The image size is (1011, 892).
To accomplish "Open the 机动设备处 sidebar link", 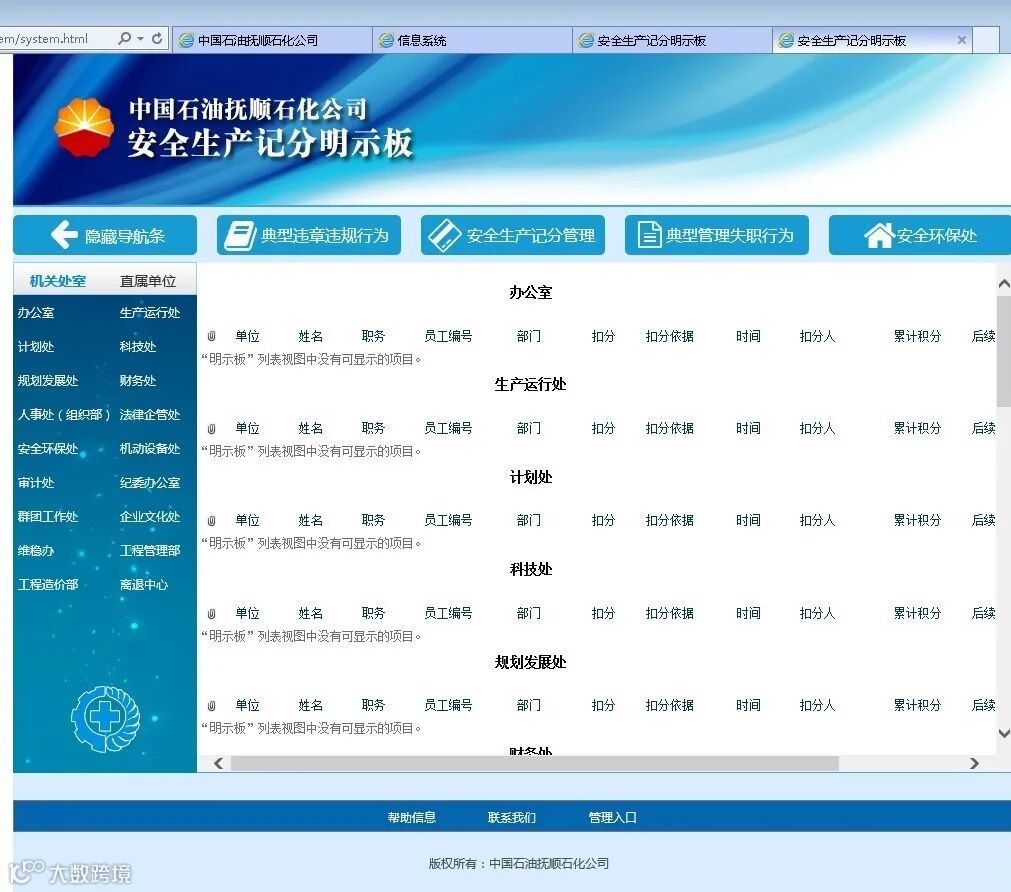I will pos(150,449).
